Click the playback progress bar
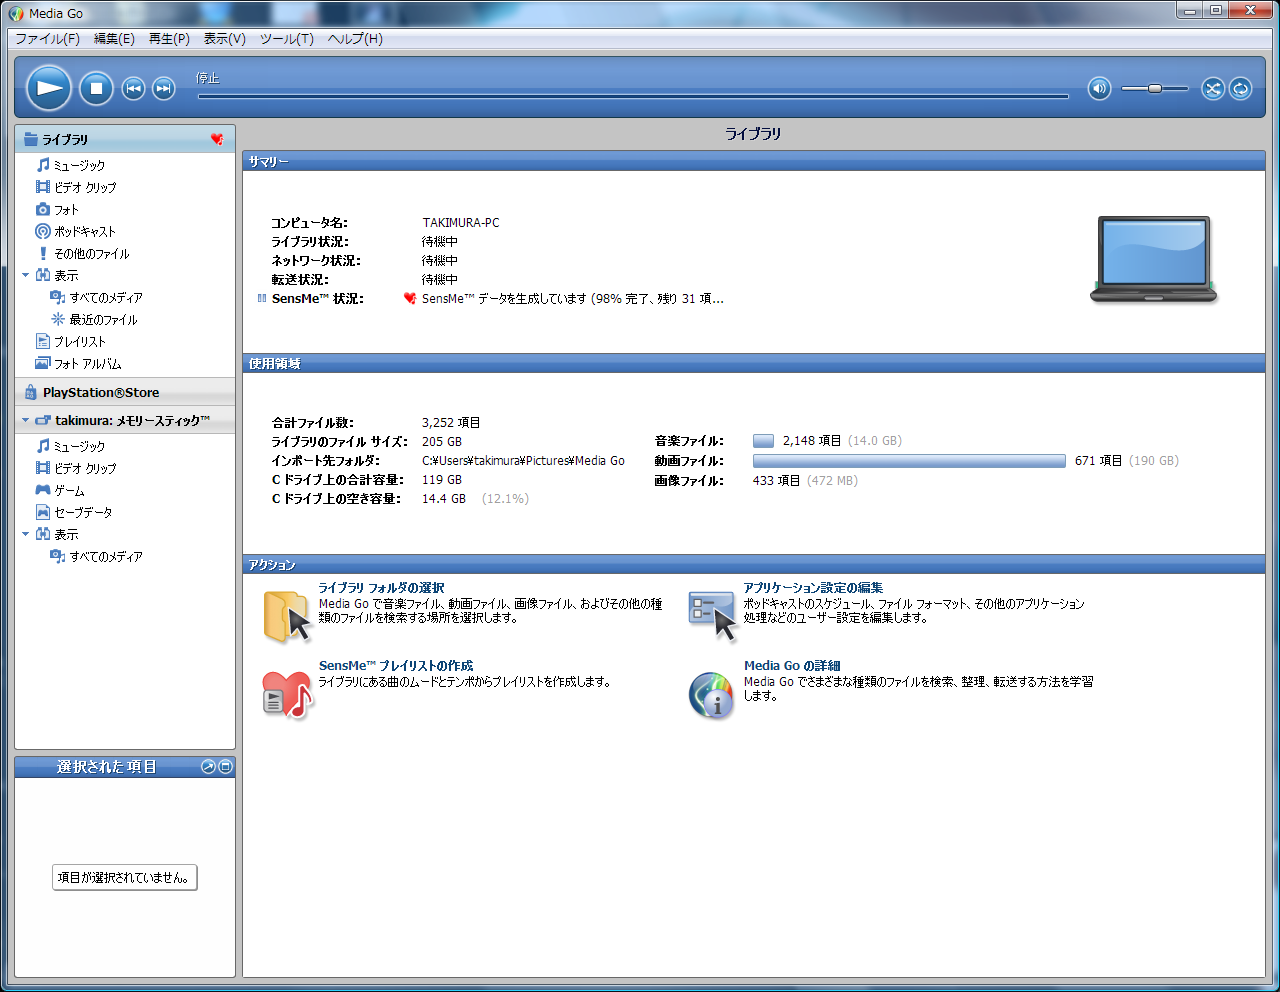 [x=633, y=96]
